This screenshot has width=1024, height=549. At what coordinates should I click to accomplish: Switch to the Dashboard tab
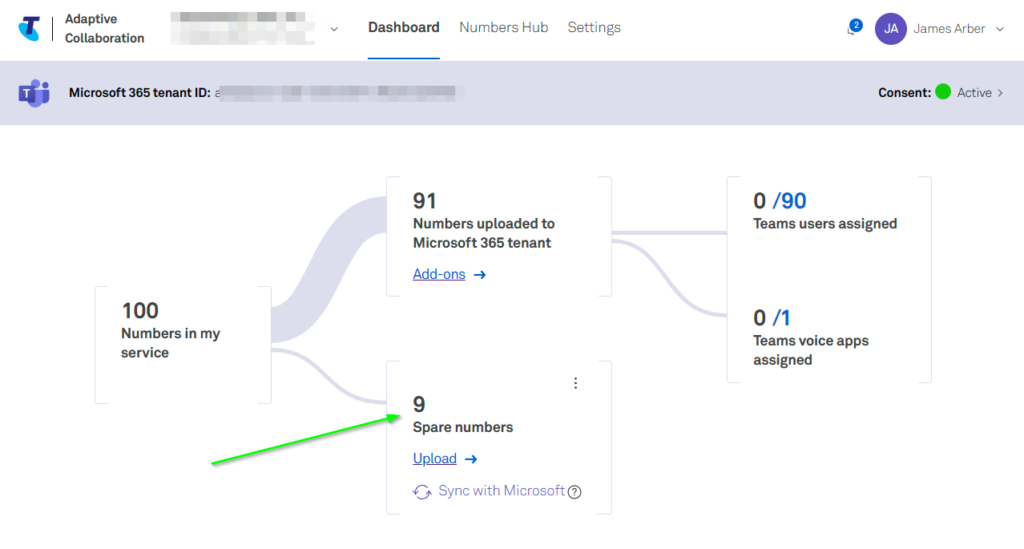click(x=404, y=27)
